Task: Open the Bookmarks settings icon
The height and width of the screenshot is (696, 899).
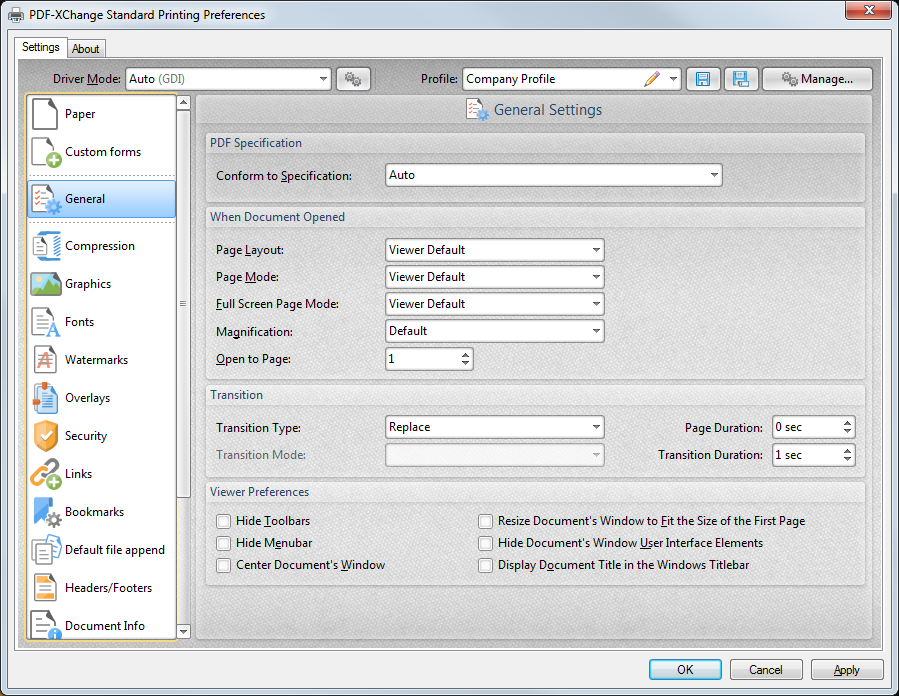Action: (46, 512)
